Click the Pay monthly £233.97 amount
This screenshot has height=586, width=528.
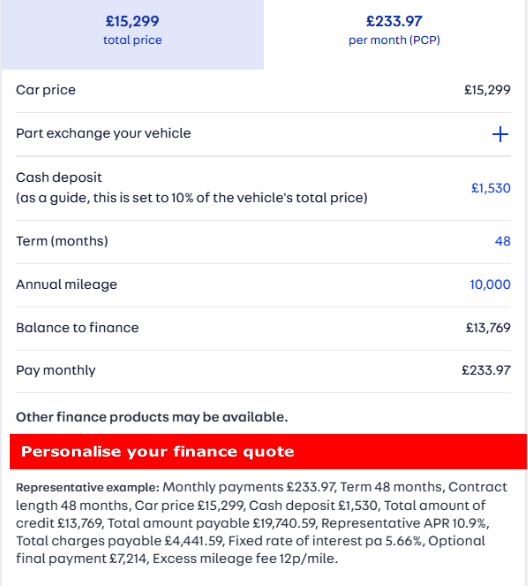tap(486, 370)
